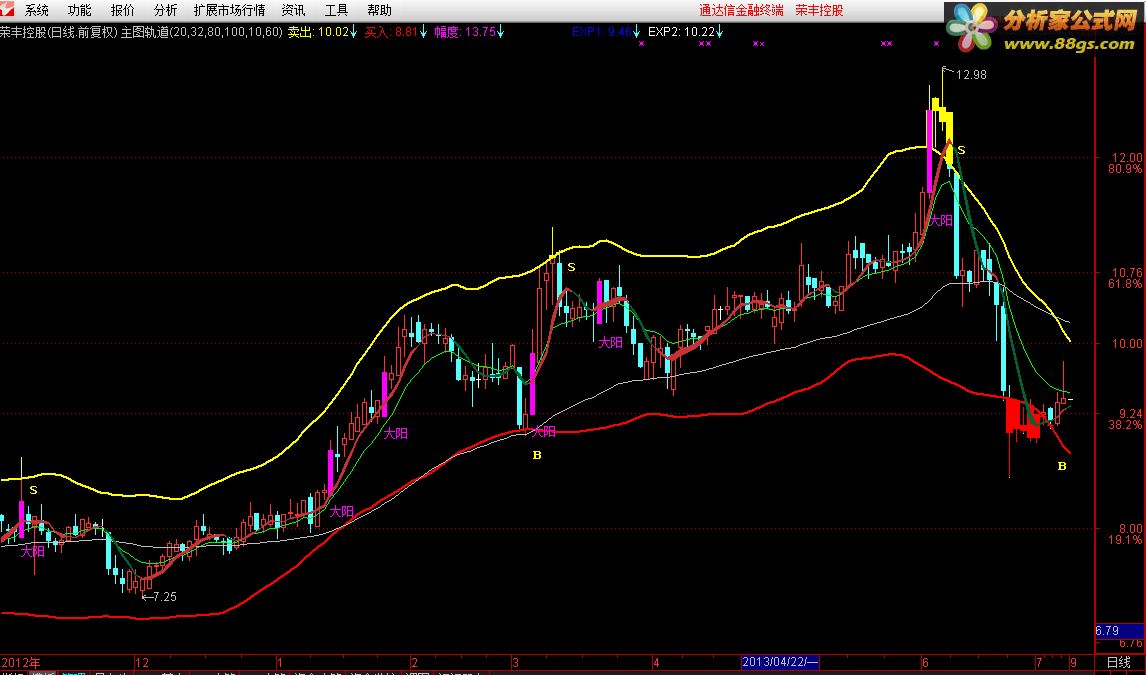Open the 分析 menu
The width and height of the screenshot is (1146, 675).
pyautogui.click(x=166, y=10)
